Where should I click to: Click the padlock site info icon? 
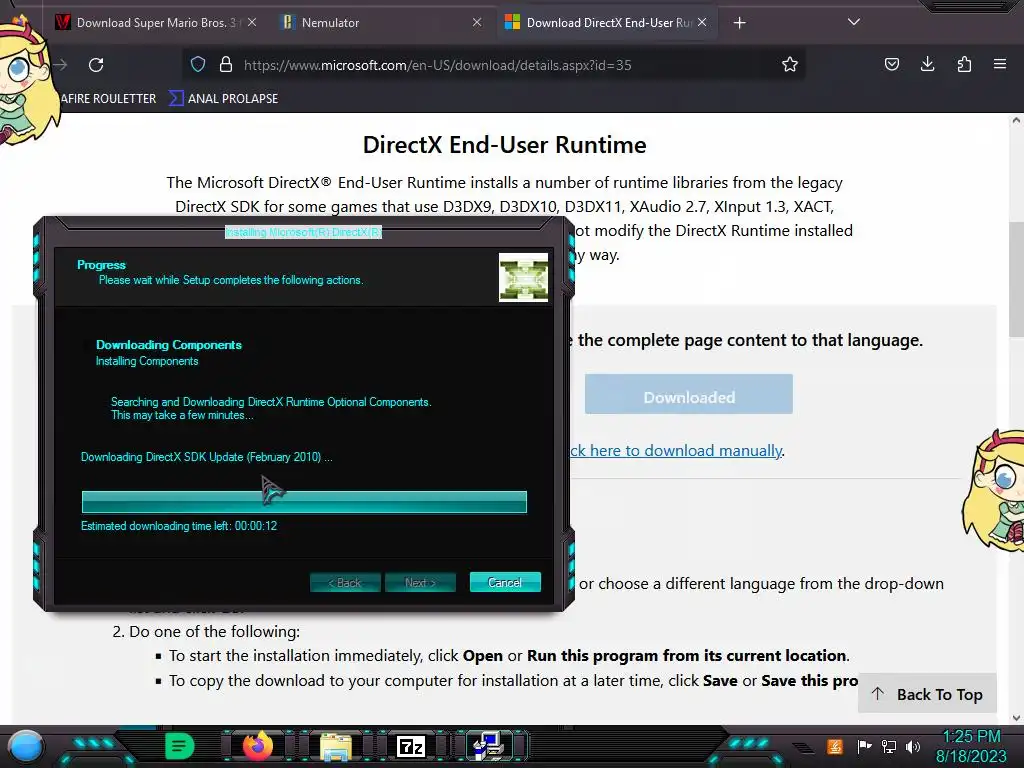click(x=226, y=64)
